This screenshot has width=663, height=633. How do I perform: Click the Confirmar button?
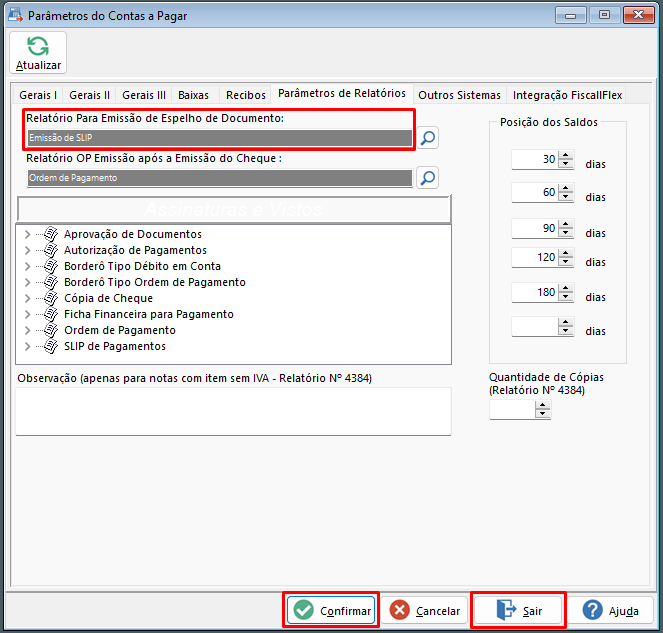(x=331, y=611)
